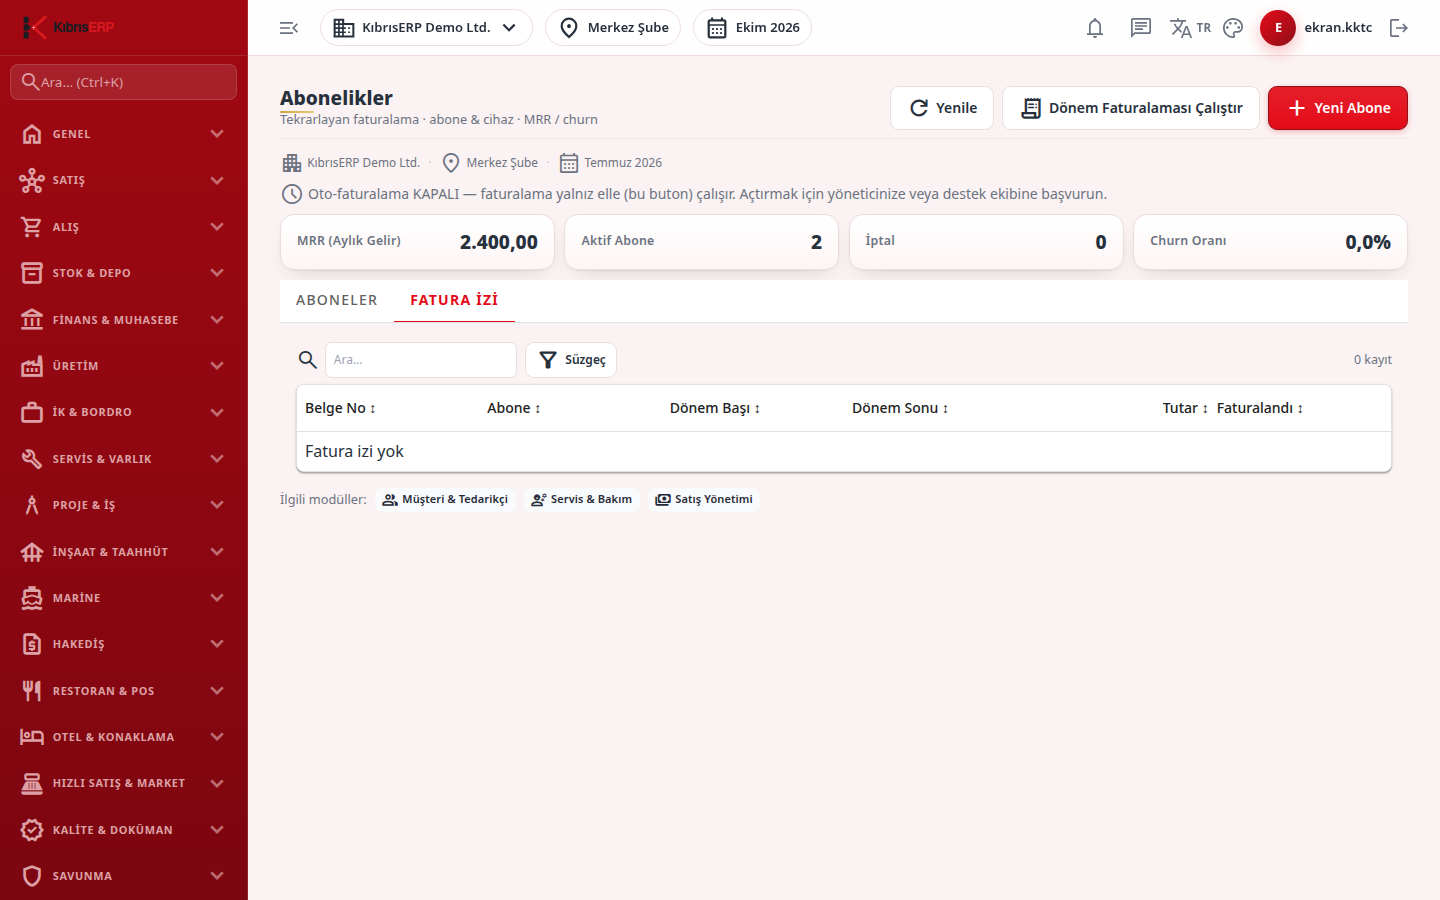The height and width of the screenshot is (900, 1440).
Task: Expand the Hakediş menu chevron
Action: (217, 644)
